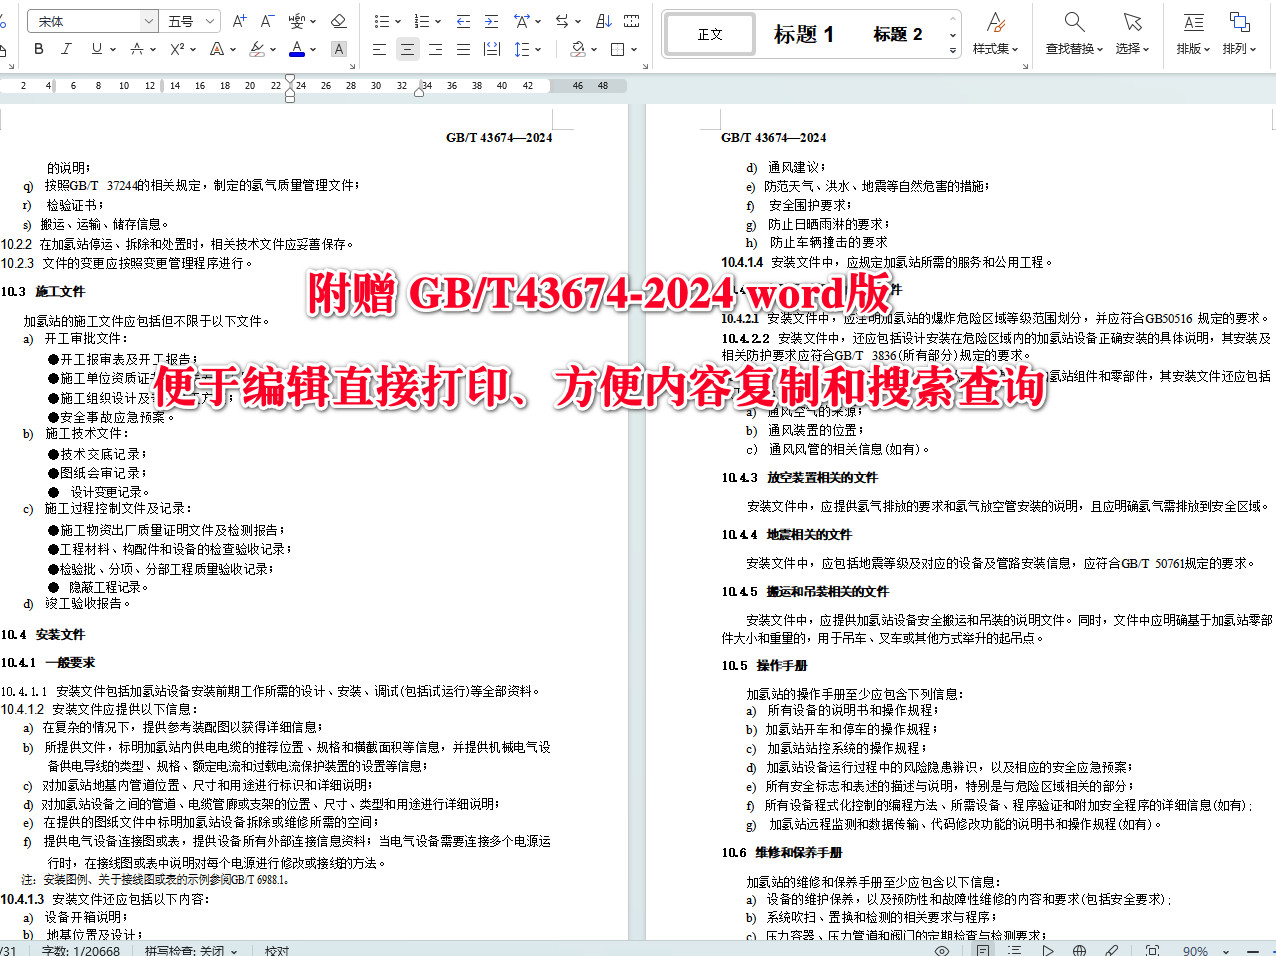Switch to web layout globe icon
The image size is (1276, 956).
click(x=1079, y=950)
